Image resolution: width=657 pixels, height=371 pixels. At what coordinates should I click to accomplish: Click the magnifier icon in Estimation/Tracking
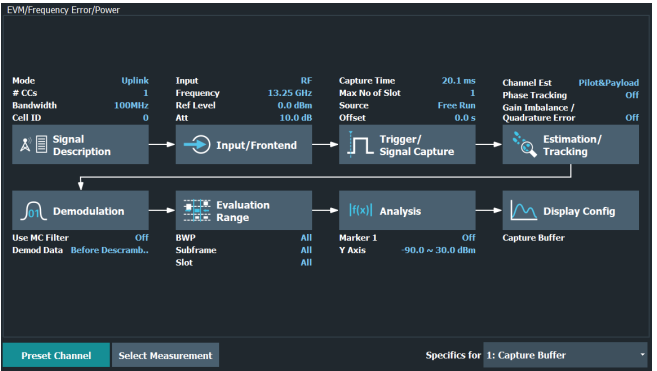(x=524, y=145)
